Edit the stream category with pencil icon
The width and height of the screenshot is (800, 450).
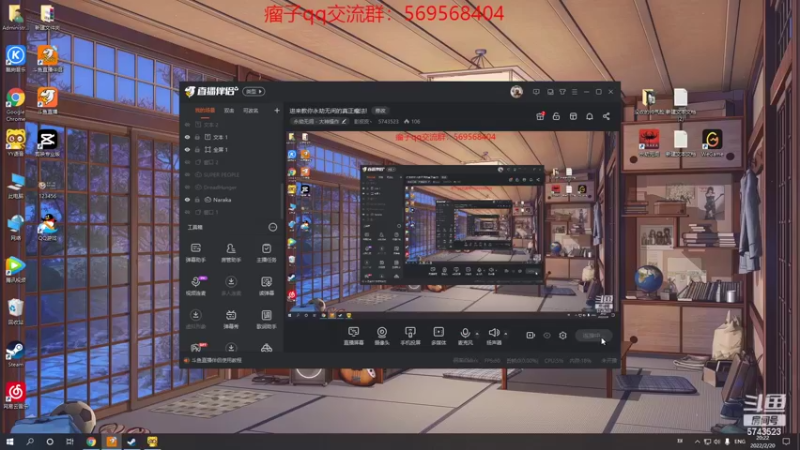coord(344,121)
